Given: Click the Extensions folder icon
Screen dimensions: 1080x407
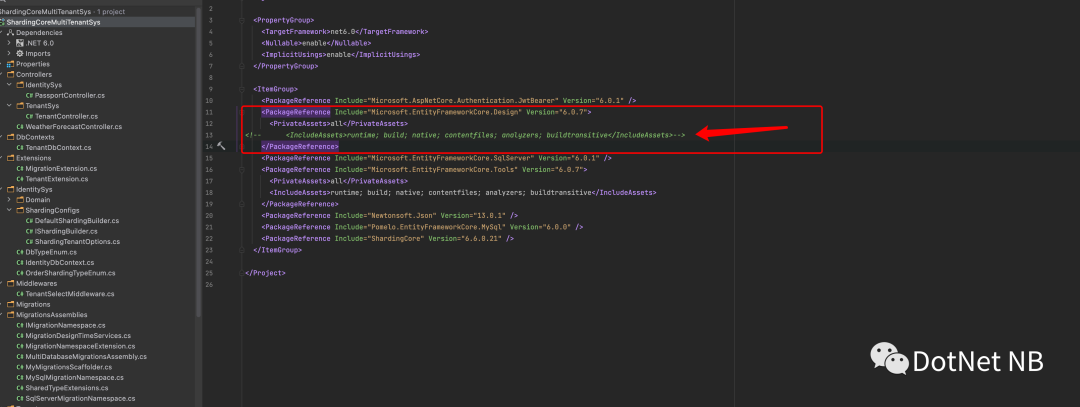Looking at the screenshot, I should [x=10, y=158].
